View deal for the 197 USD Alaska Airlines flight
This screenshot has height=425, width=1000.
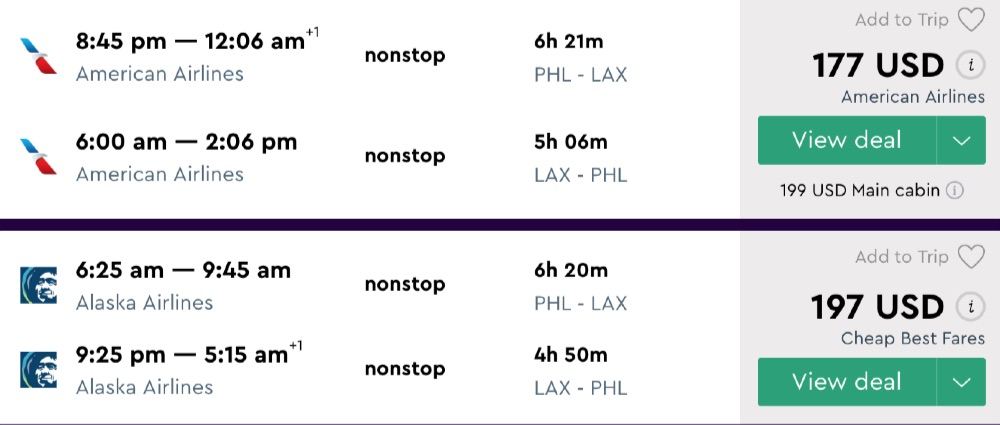tap(846, 382)
